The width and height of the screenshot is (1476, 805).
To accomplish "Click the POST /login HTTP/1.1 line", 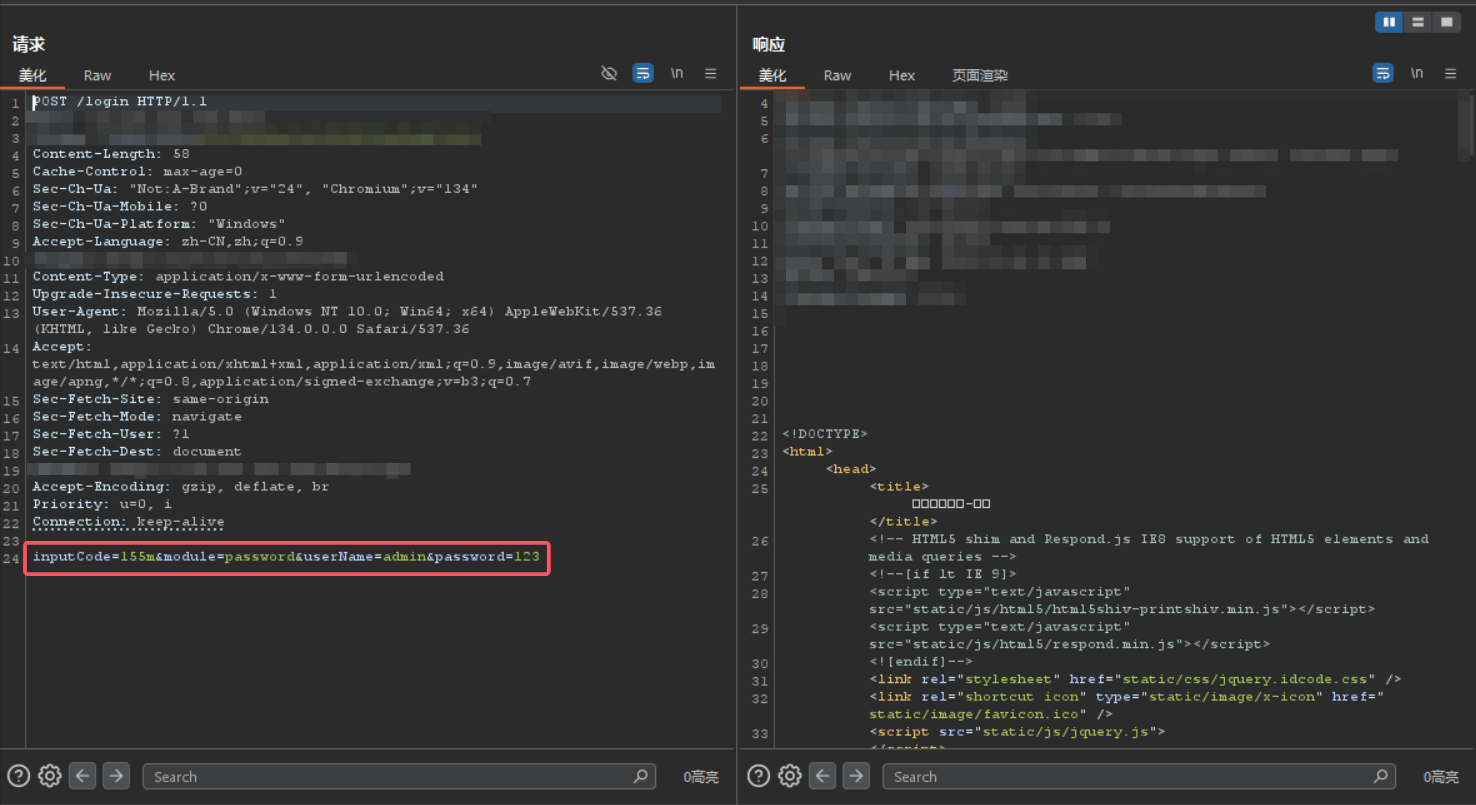I will (x=120, y=102).
